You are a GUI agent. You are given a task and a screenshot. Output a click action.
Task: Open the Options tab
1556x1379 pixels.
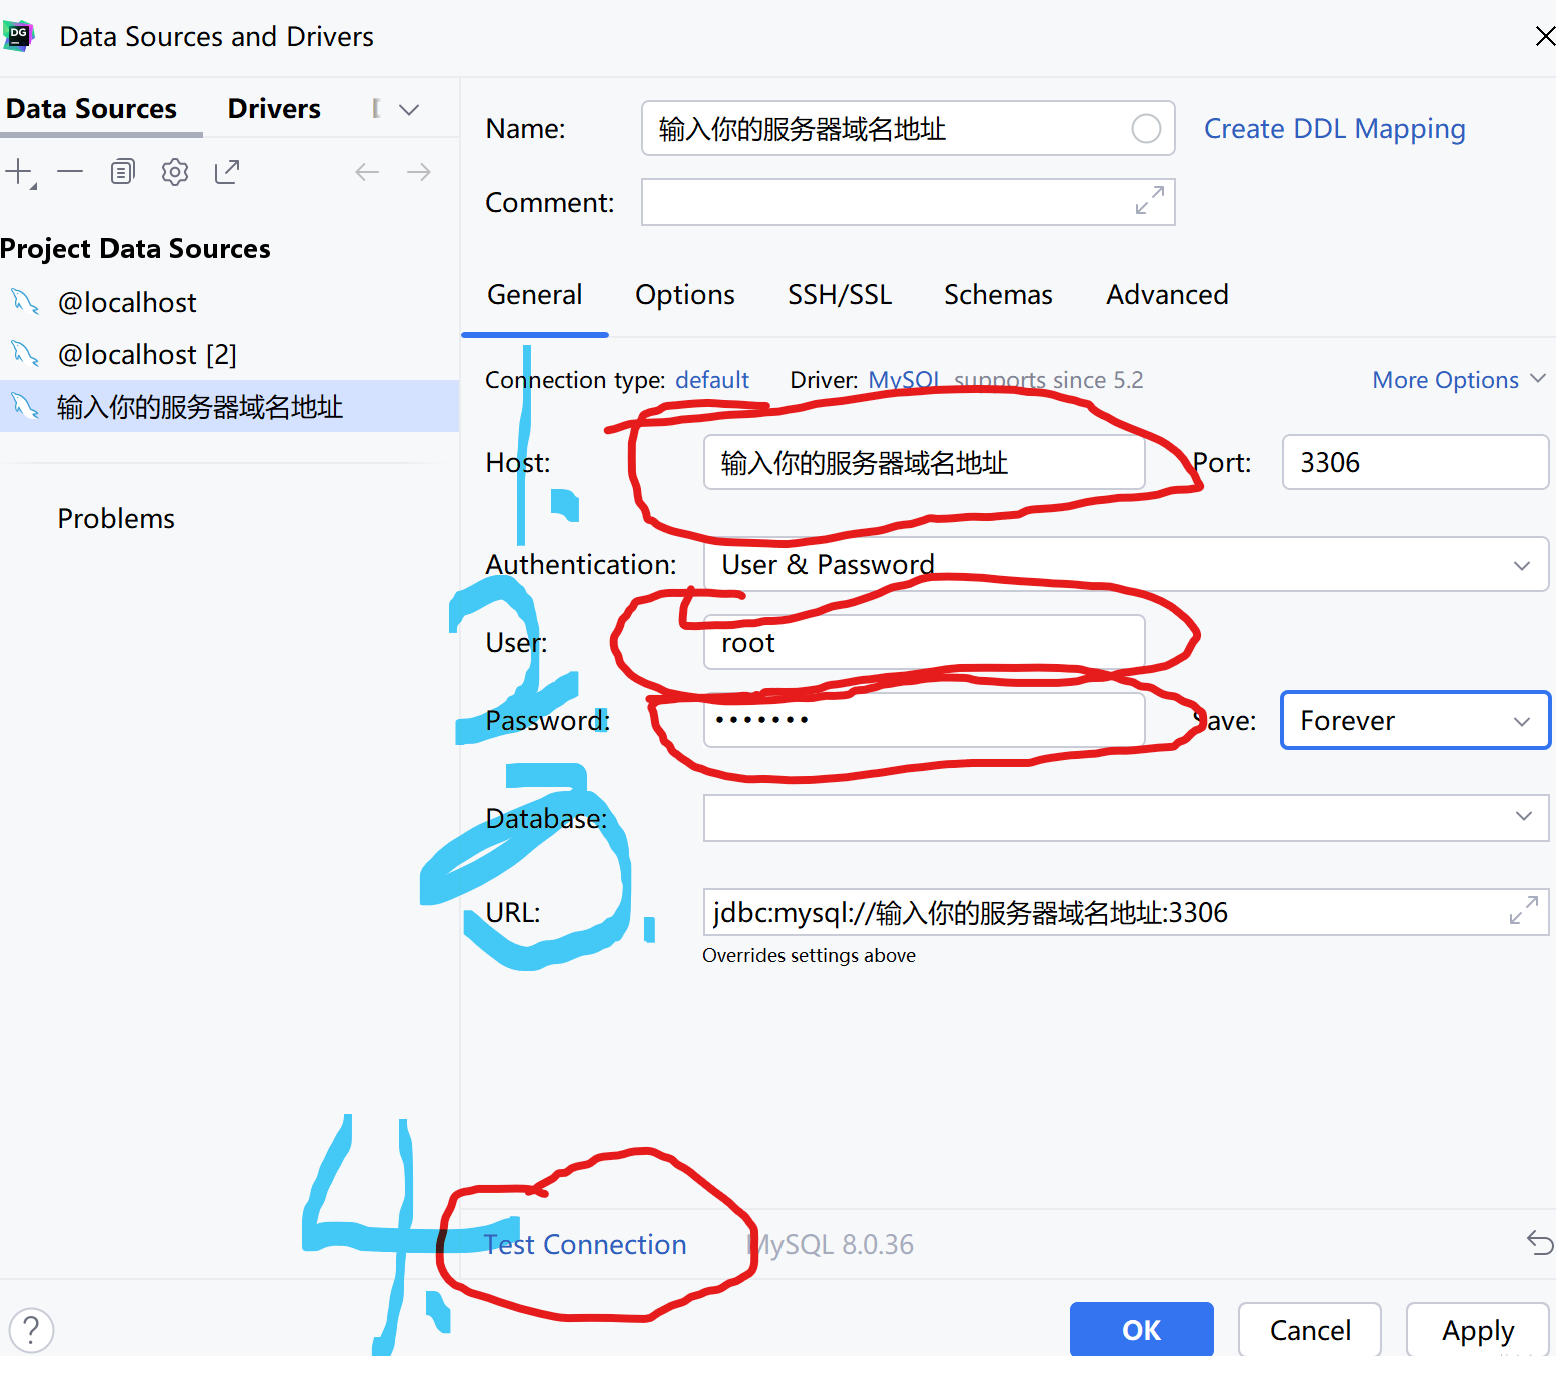point(685,294)
